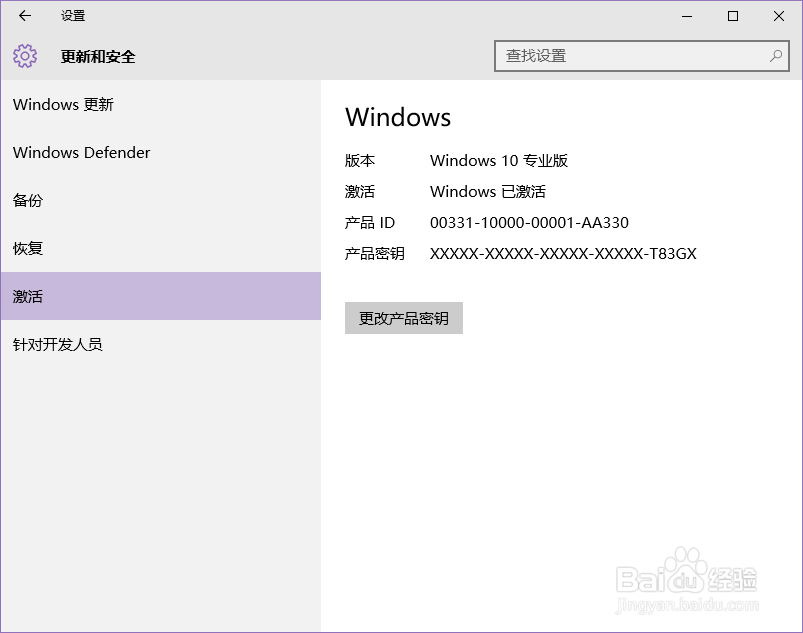Select 恢复 in the sidebar
This screenshot has width=803, height=633.
tap(161, 248)
